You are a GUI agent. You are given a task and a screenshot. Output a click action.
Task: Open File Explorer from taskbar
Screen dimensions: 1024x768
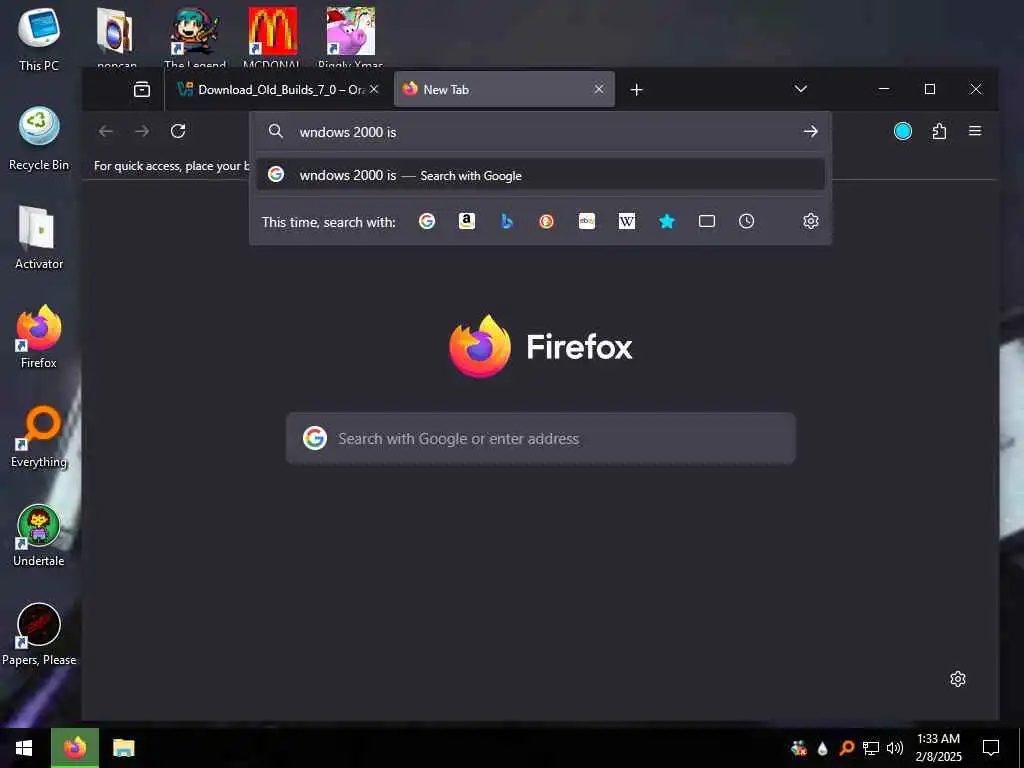(x=123, y=748)
